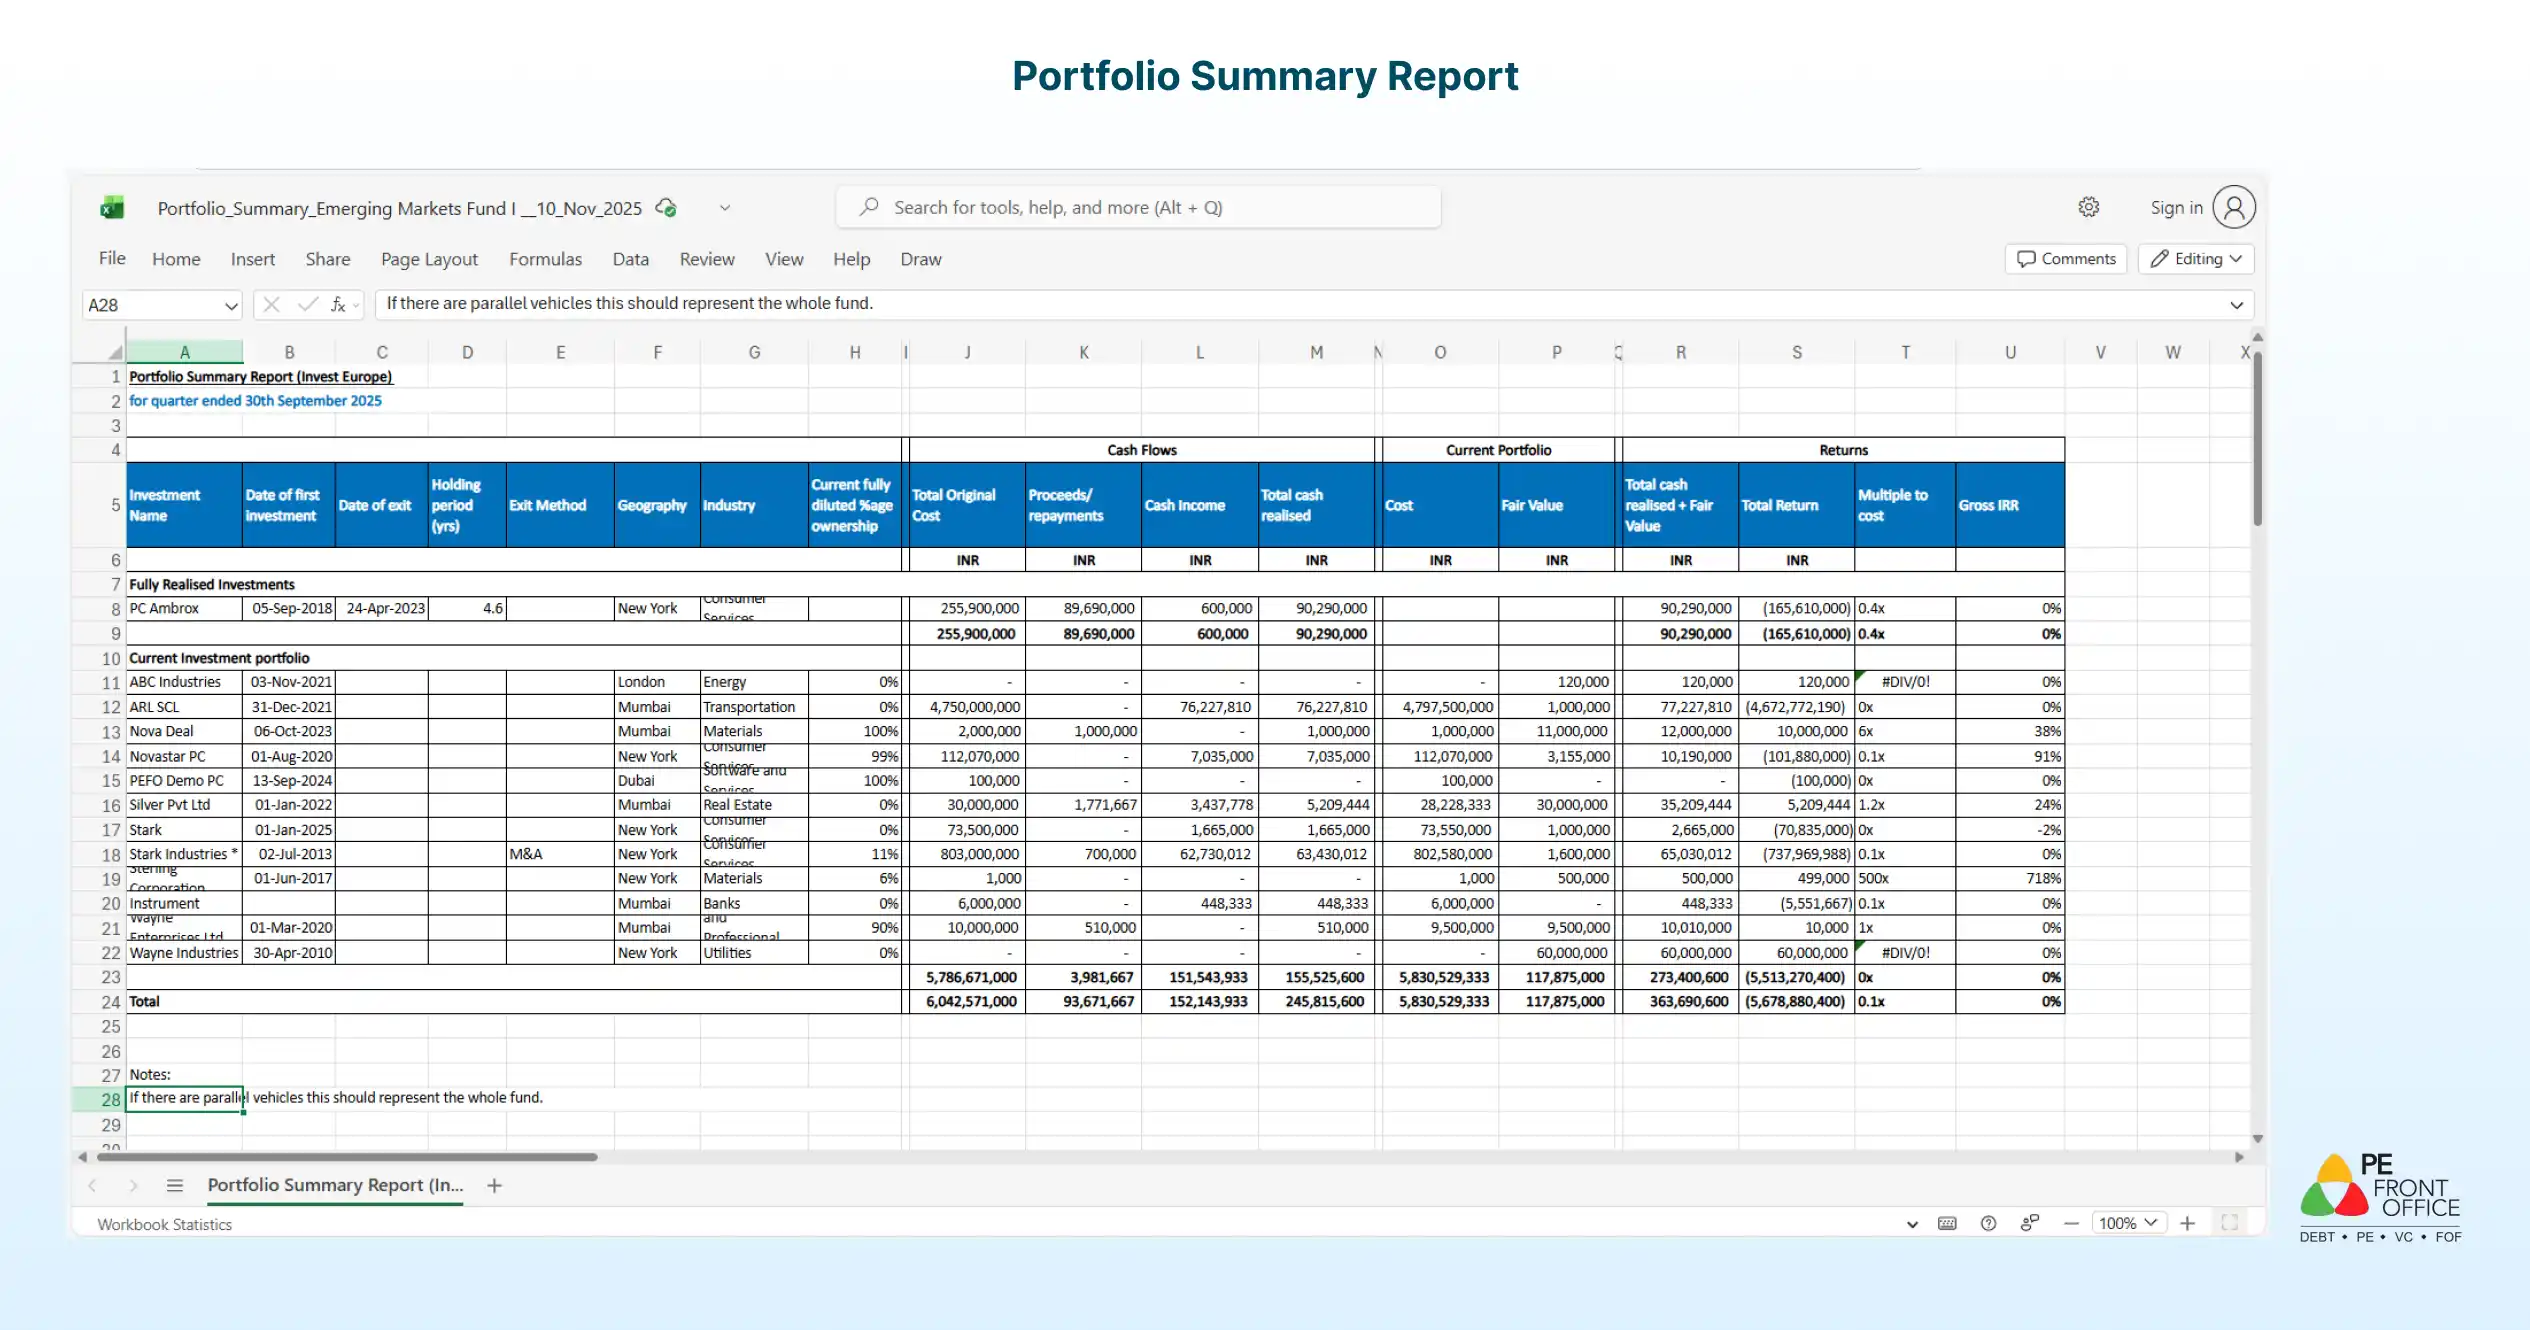The height and width of the screenshot is (1330, 2530).
Task: Expand the file name dropdown chevron
Action: 725,208
